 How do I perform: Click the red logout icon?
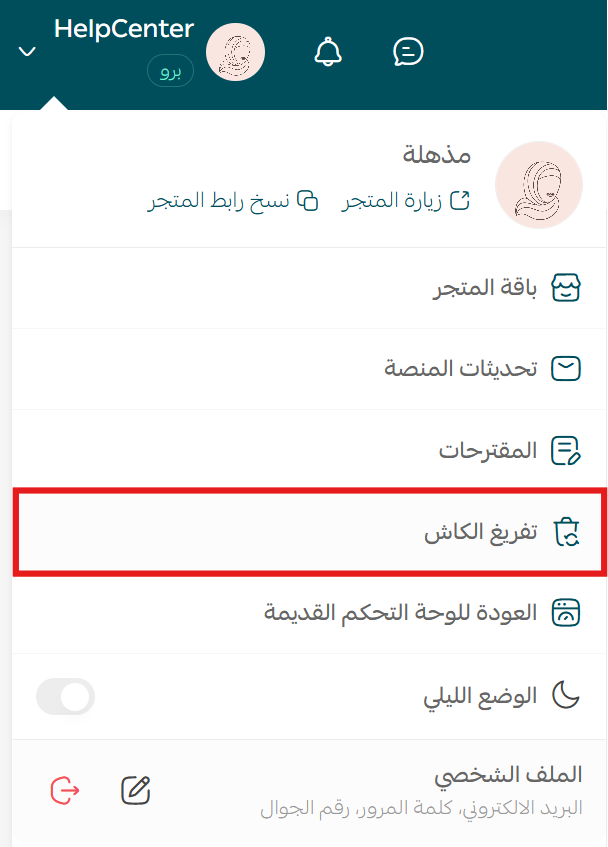[x=65, y=790]
